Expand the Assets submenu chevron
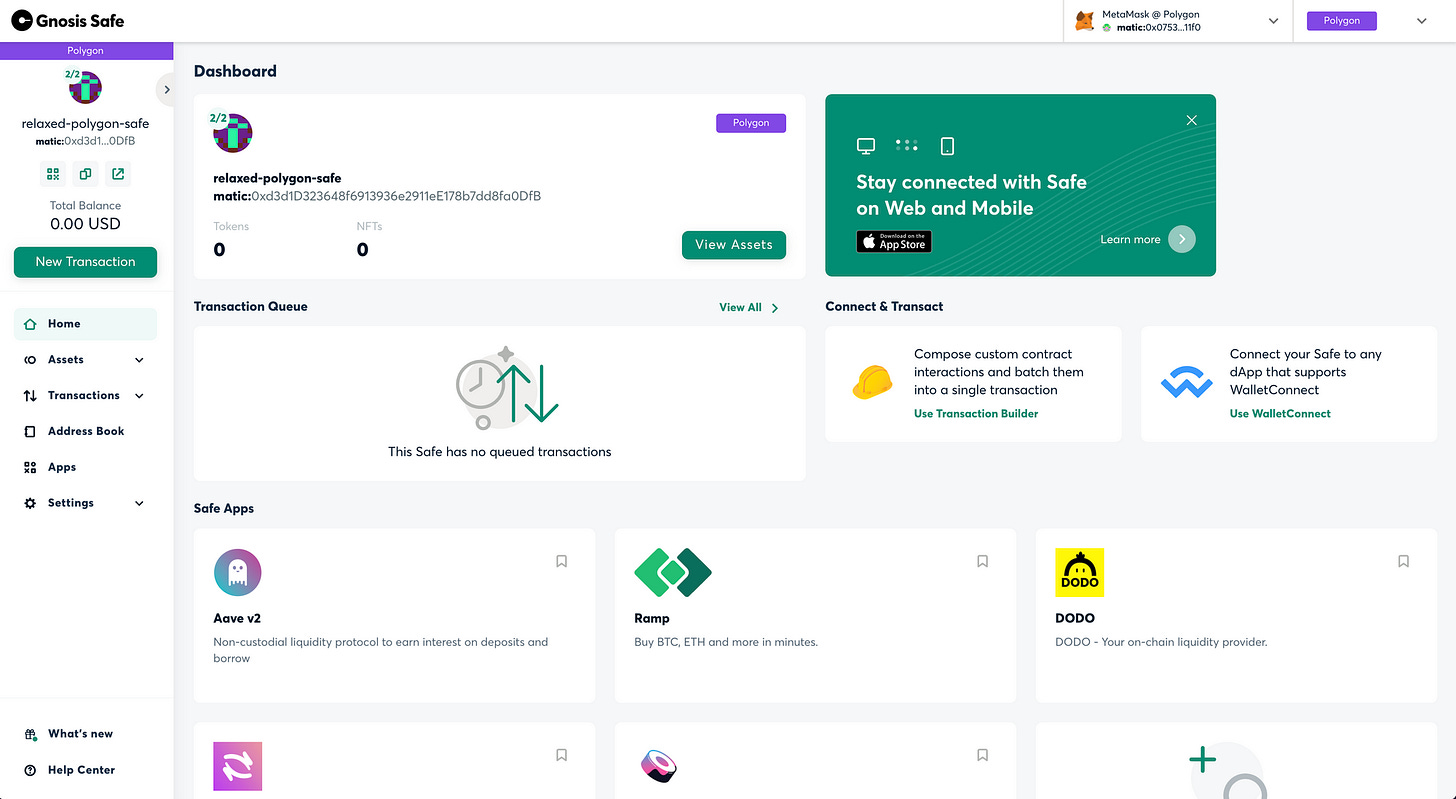Screen dimensions: 1456x799 point(139,360)
